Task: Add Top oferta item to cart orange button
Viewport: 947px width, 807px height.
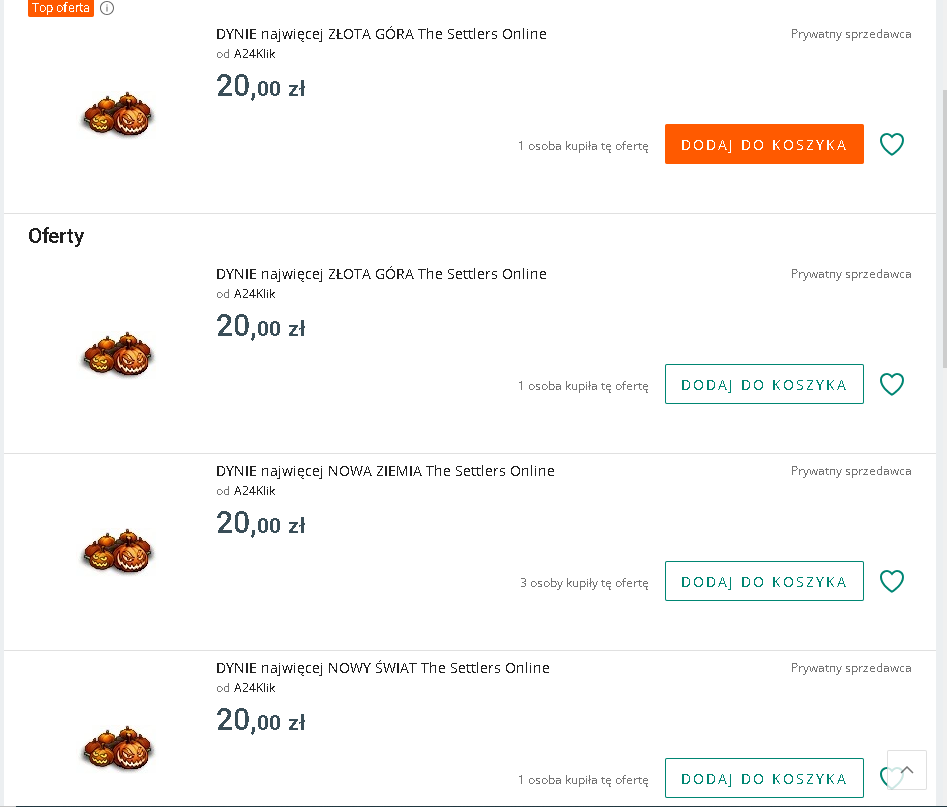Action: click(x=764, y=144)
